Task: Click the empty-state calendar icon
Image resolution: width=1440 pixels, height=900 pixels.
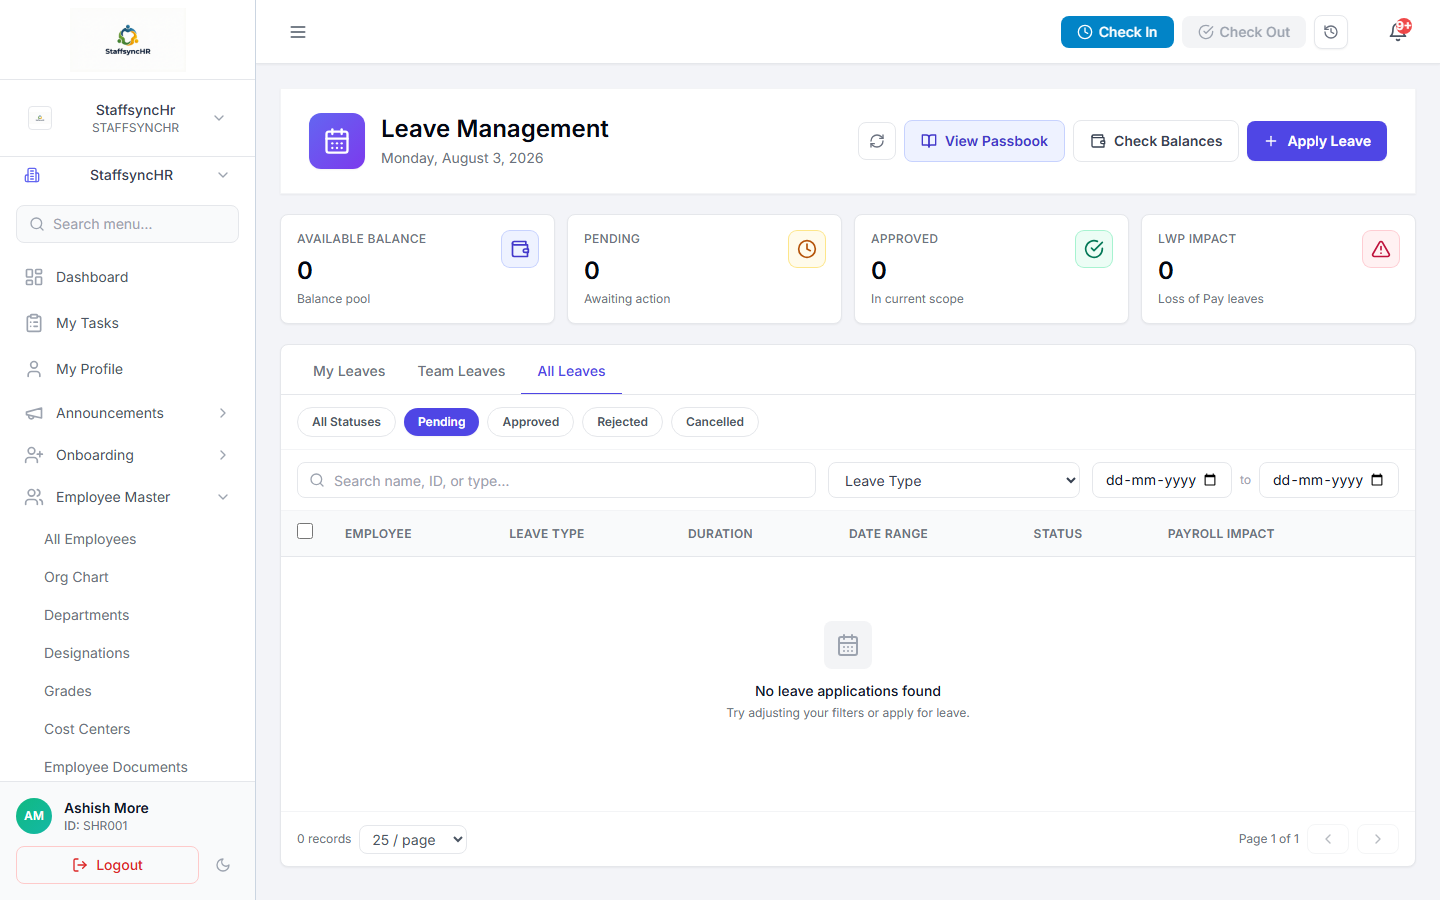Action: (848, 645)
